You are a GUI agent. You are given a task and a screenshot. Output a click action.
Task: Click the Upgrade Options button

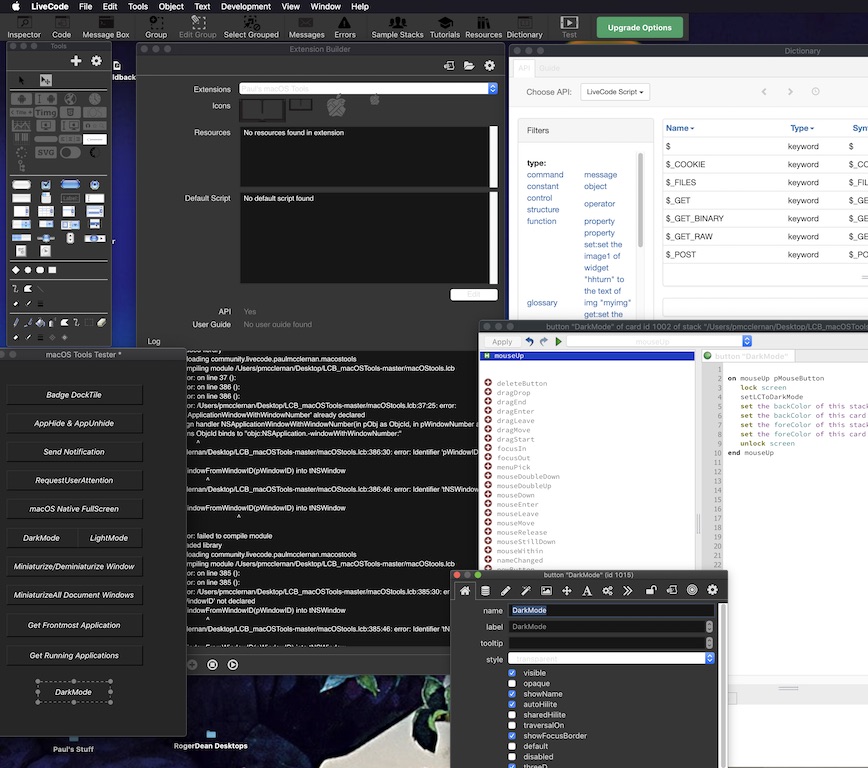pos(640,27)
